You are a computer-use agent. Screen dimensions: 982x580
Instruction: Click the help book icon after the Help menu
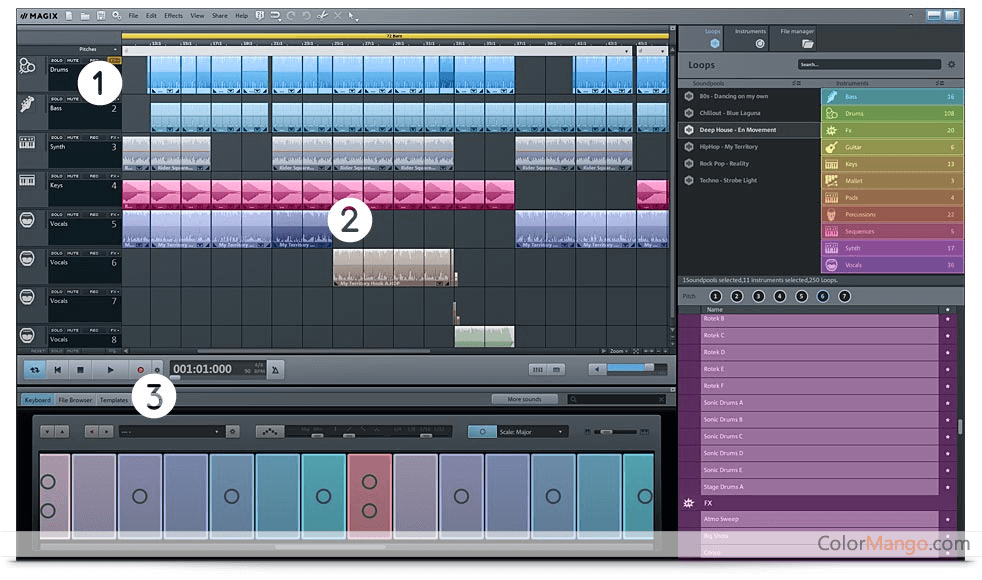tap(259, 16)
